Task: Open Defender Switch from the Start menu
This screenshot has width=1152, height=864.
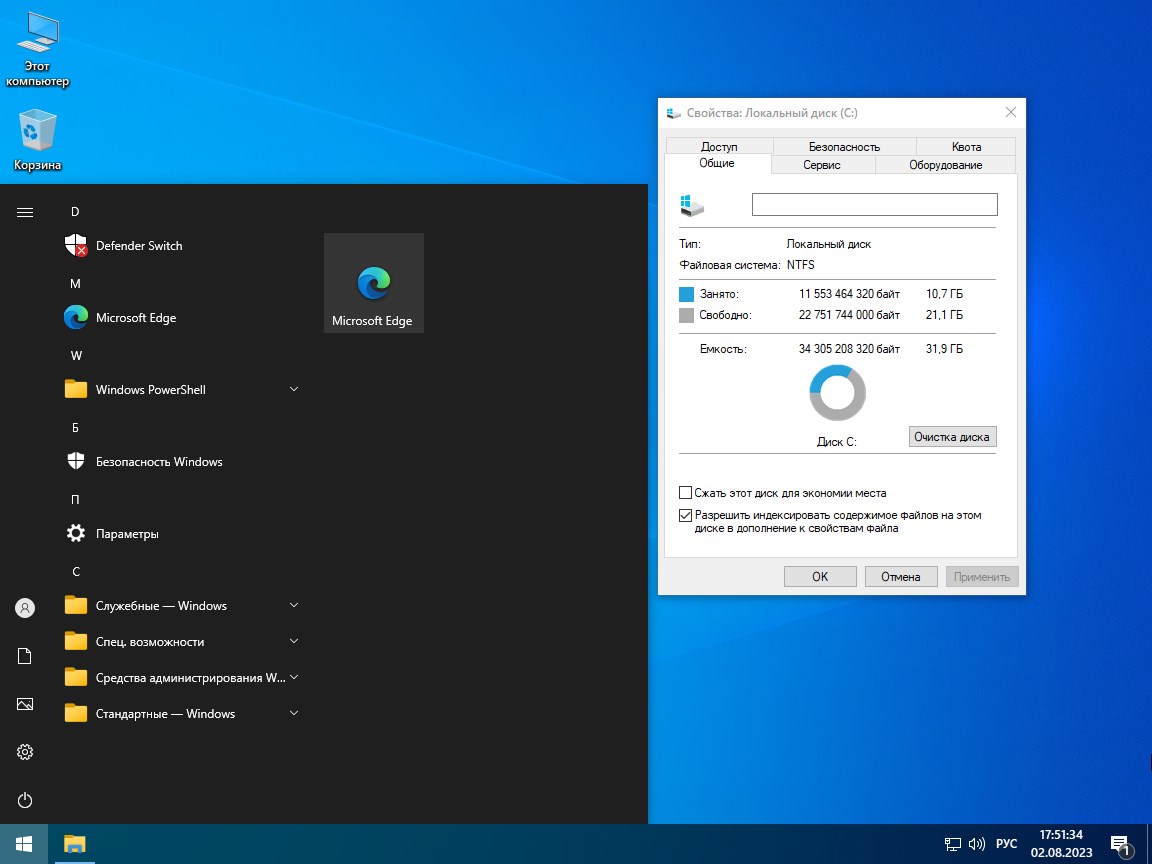Action: [x=138, y=245]
